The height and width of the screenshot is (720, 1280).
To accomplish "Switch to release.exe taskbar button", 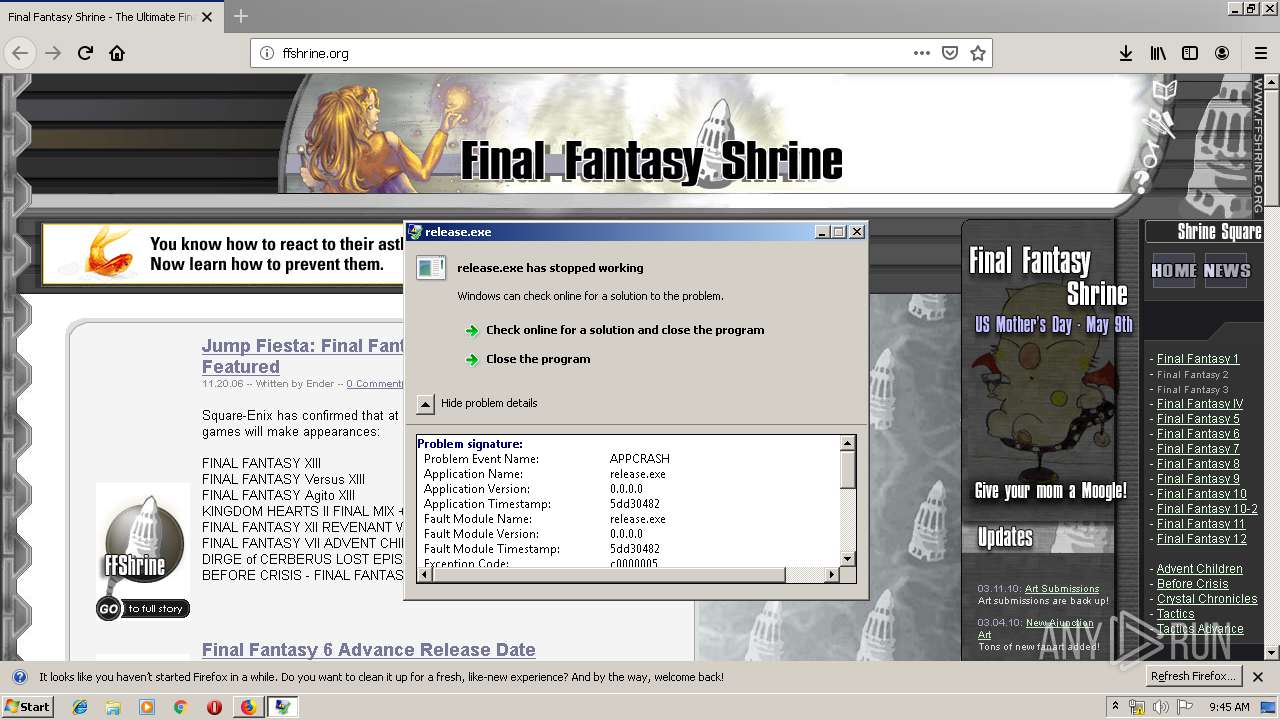I will (x=284, y=707).
